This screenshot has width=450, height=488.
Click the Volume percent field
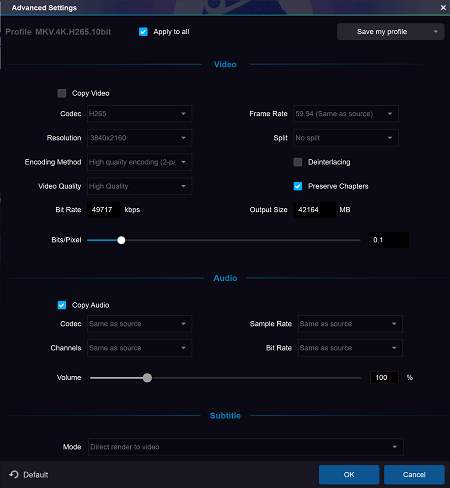tap(384, 377)
